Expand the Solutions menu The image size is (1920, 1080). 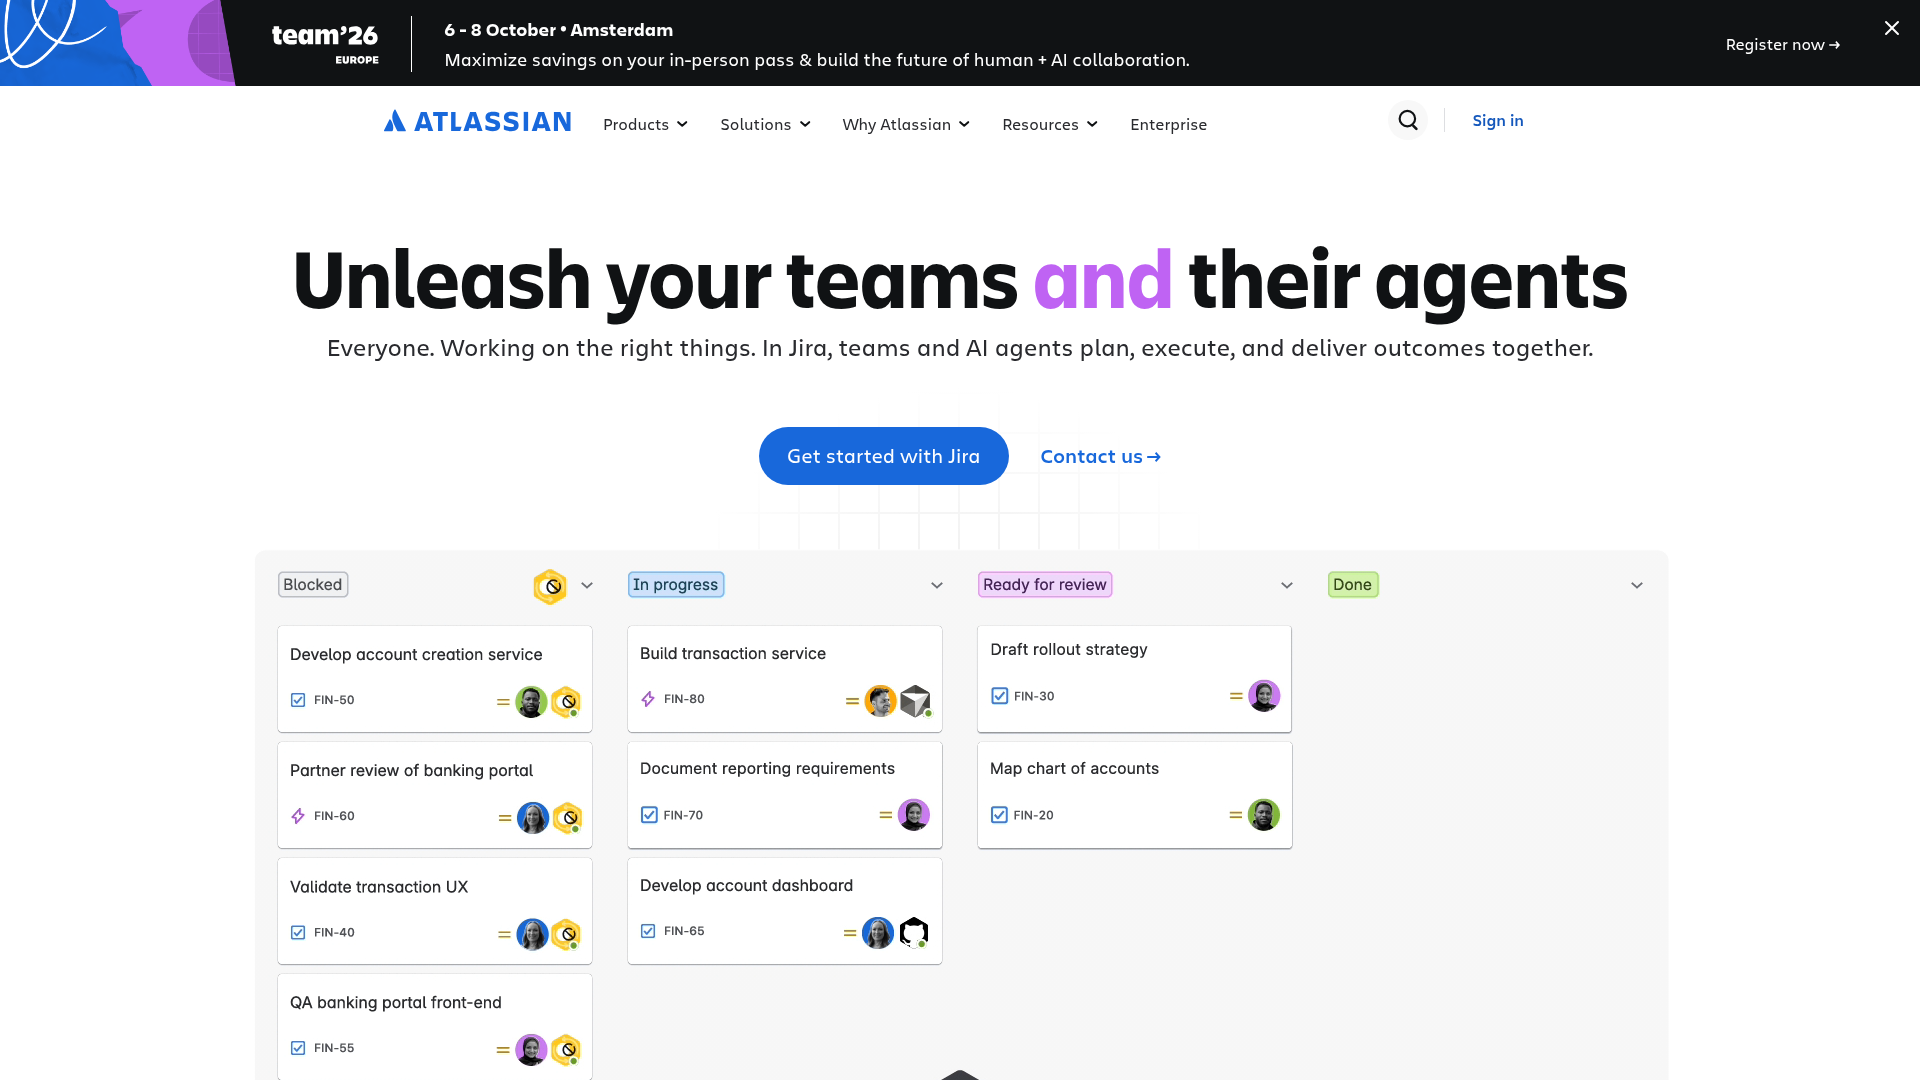click(x=765, y=124)
